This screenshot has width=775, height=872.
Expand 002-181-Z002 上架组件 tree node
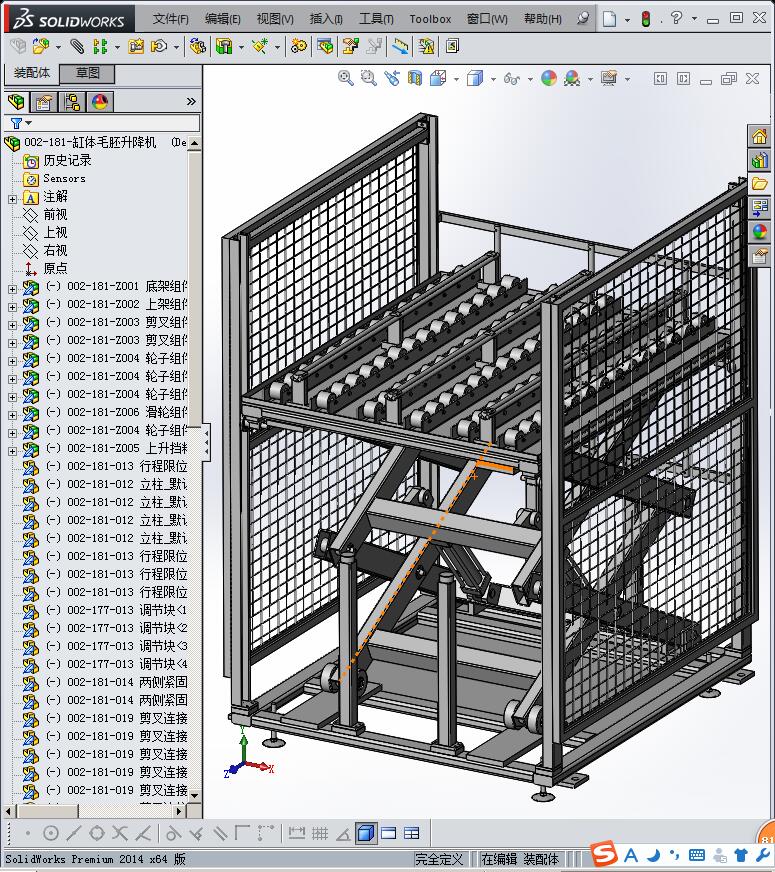(x=12, y=307)
